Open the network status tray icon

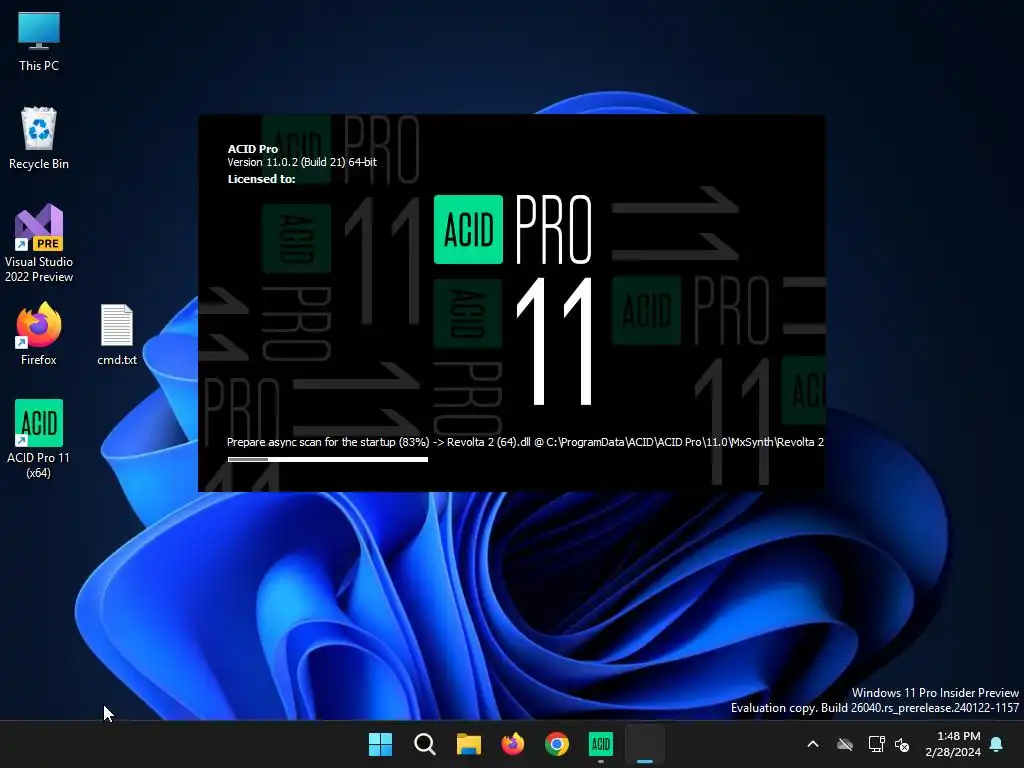pos(876,744)
